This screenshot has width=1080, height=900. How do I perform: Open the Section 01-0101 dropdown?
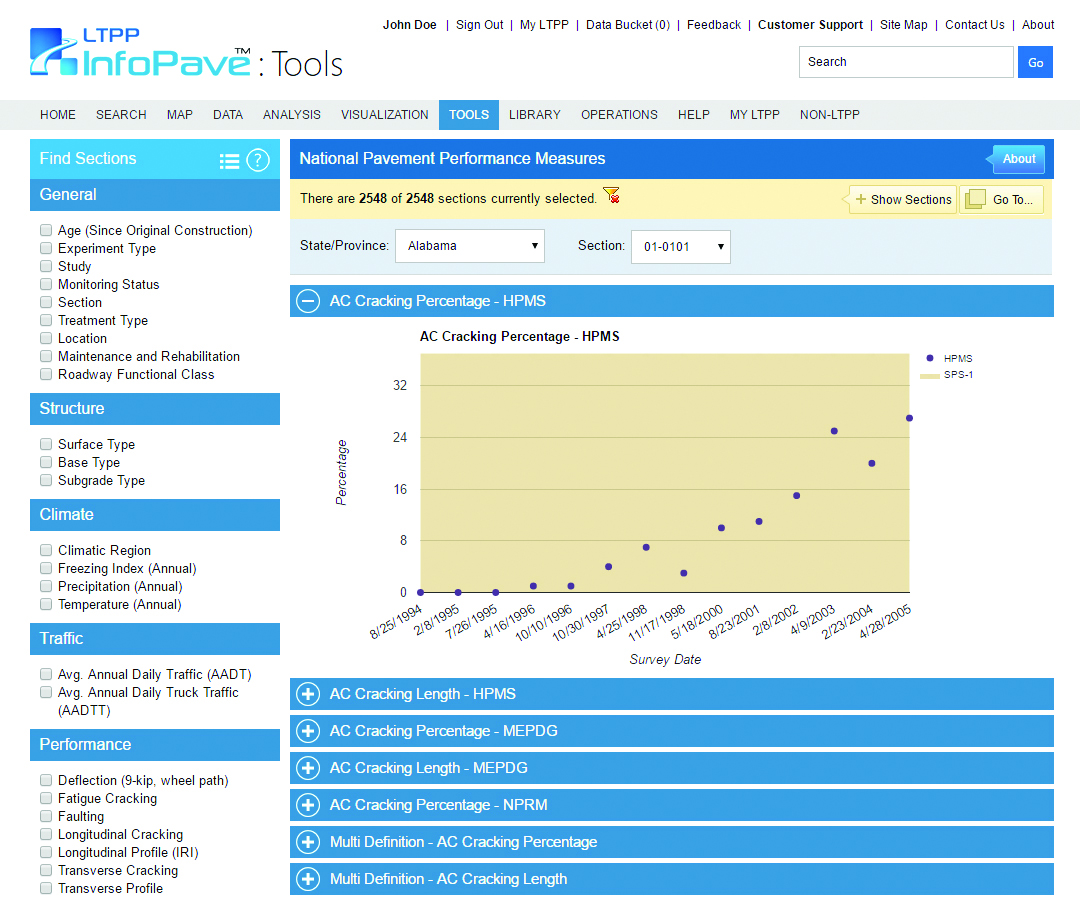point(681,247)
